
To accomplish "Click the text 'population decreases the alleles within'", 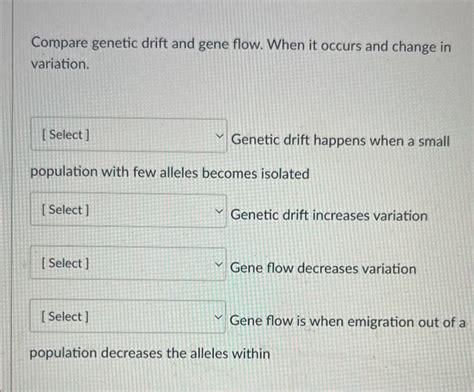I will [150, 353].
